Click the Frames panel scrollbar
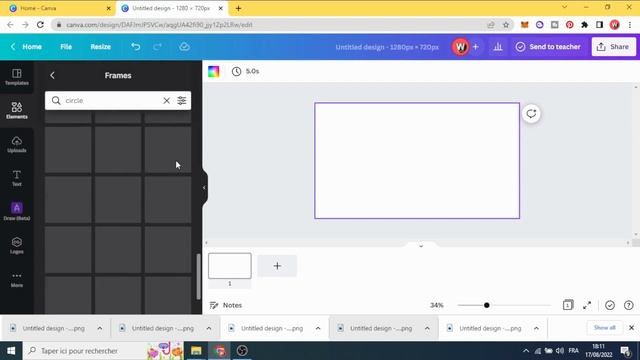This screenshot has height=360, width=640. click(x=198, y=277)
